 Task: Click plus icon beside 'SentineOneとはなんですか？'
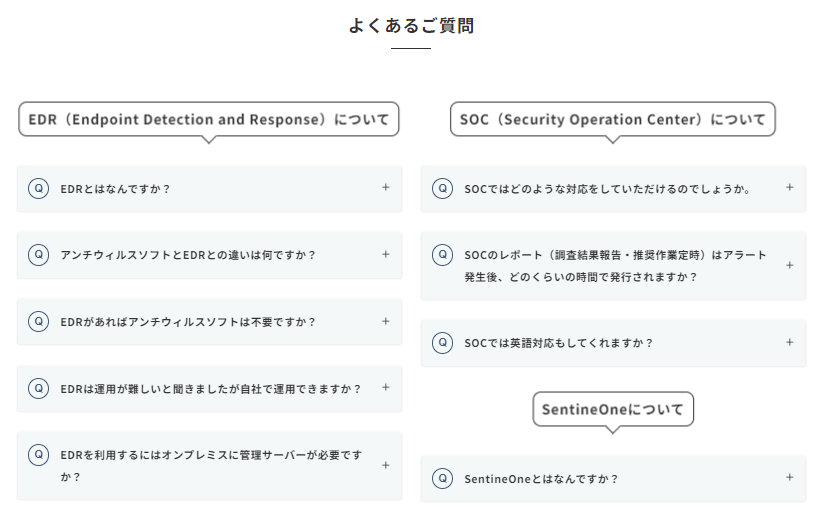(789, 478)
